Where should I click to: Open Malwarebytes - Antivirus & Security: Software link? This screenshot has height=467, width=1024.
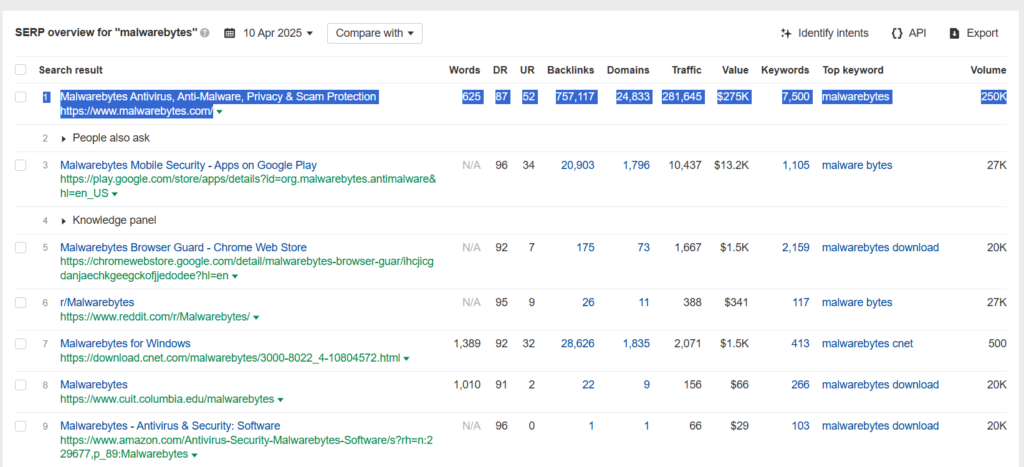tap(170, 426)
